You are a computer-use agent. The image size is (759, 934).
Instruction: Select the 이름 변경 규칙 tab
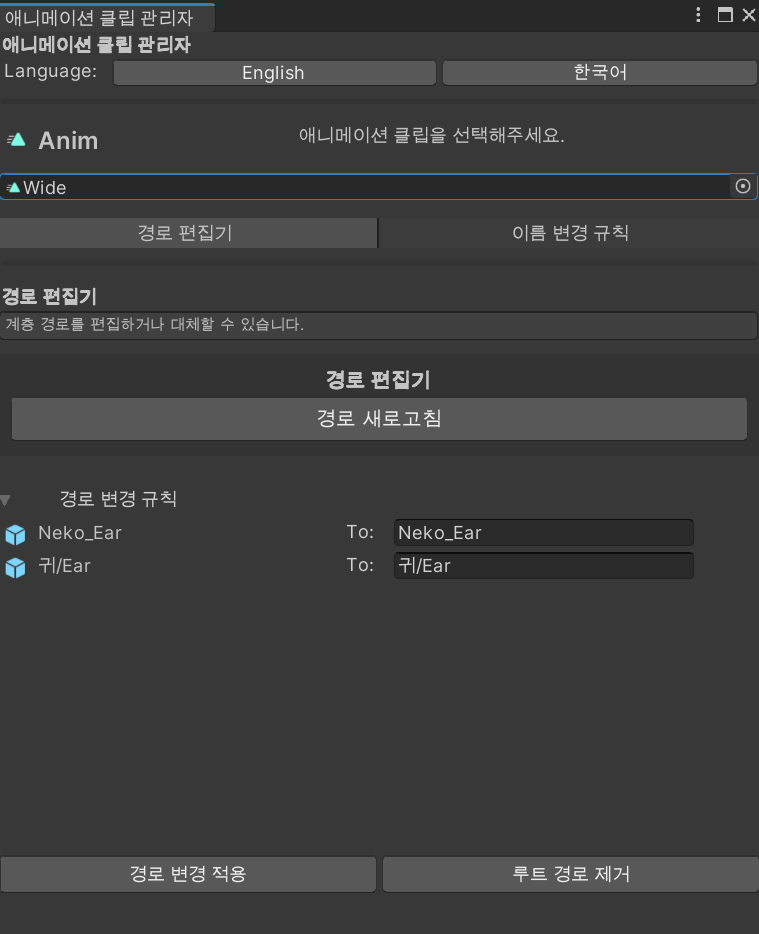click(569, 233)
